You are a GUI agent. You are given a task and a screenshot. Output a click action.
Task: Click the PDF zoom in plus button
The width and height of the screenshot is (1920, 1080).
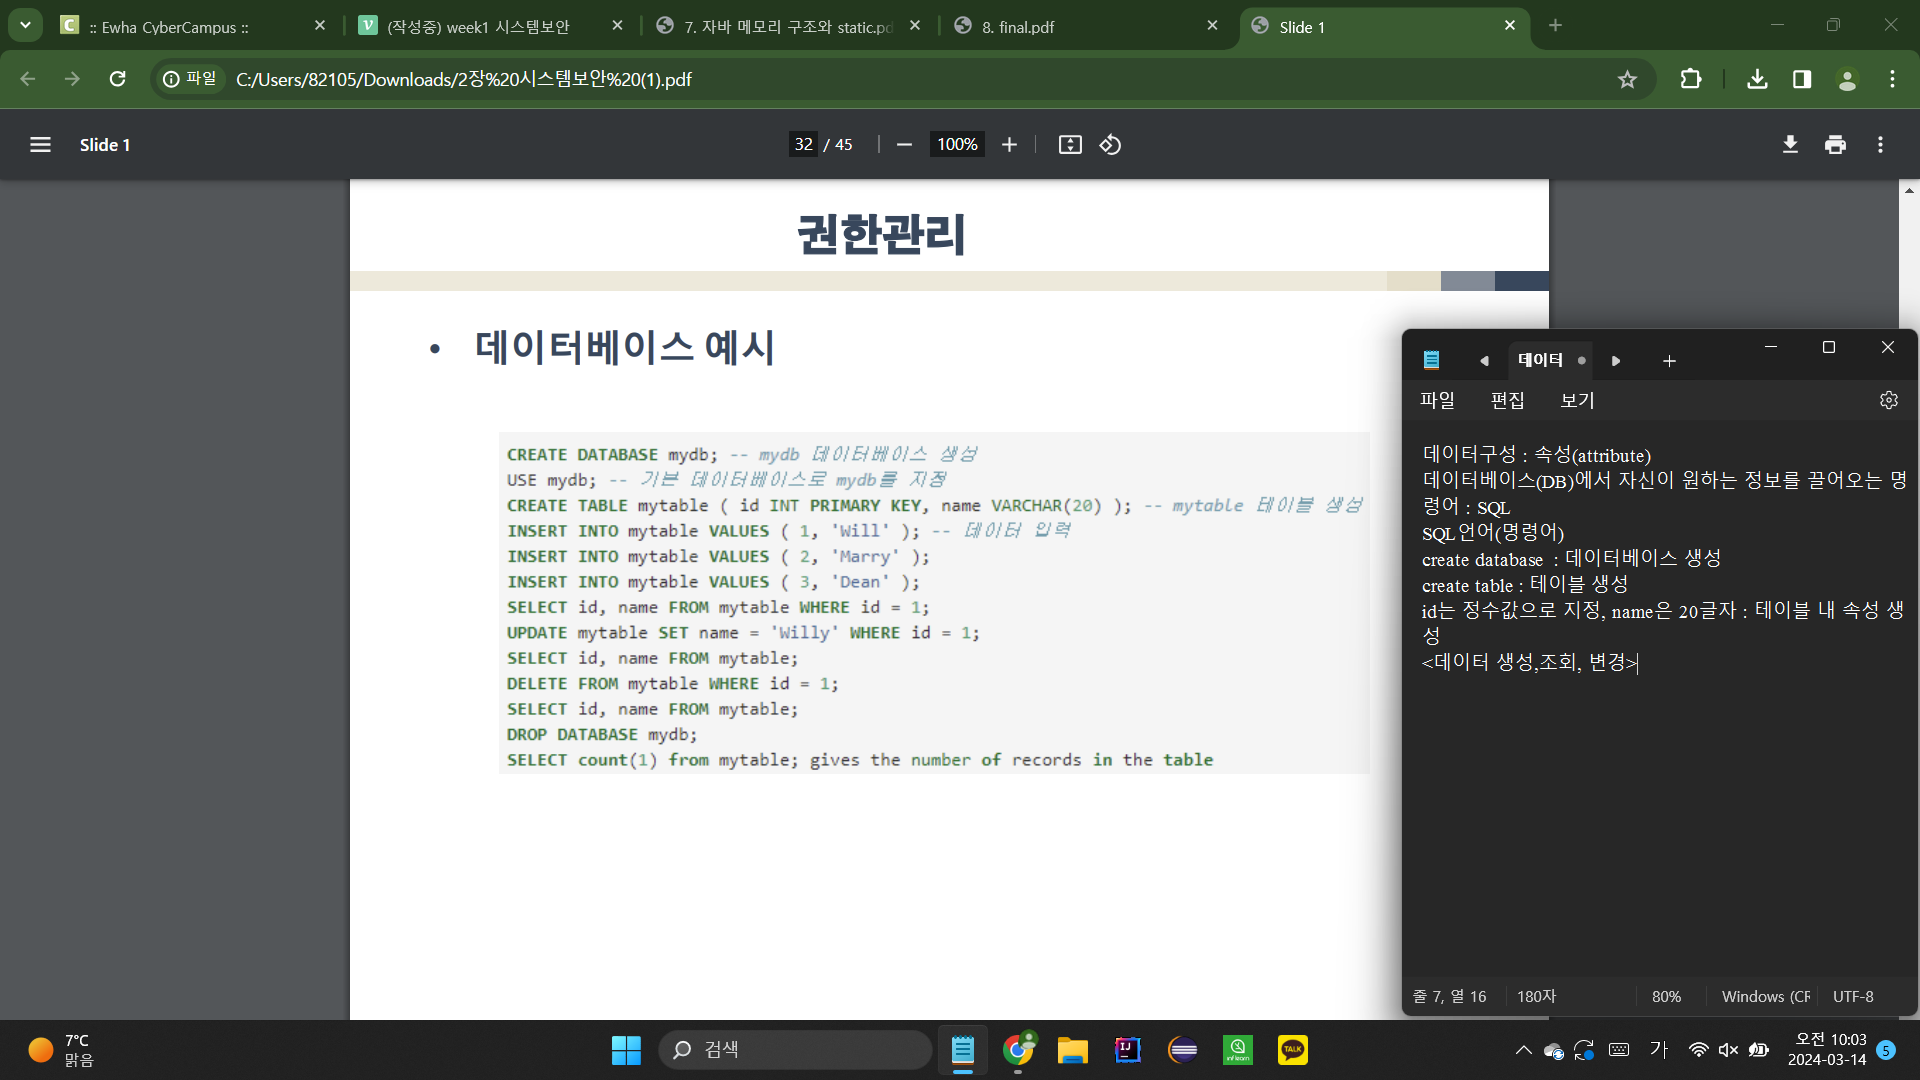(x=1009, y=145)
